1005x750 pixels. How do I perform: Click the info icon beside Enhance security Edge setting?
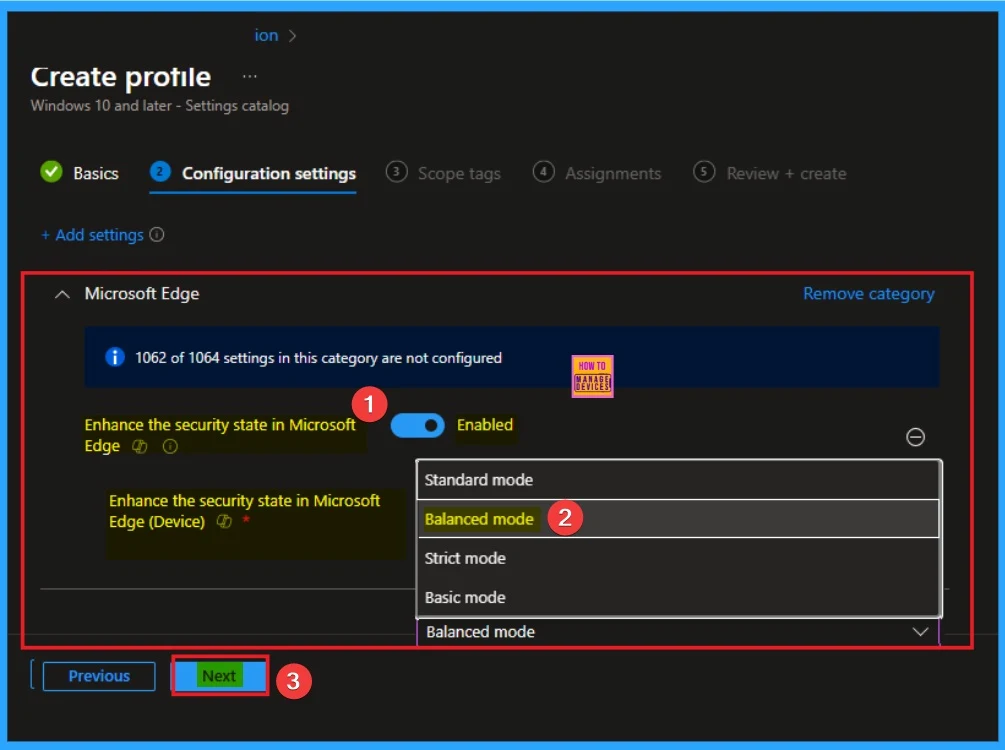coord(170,446)
